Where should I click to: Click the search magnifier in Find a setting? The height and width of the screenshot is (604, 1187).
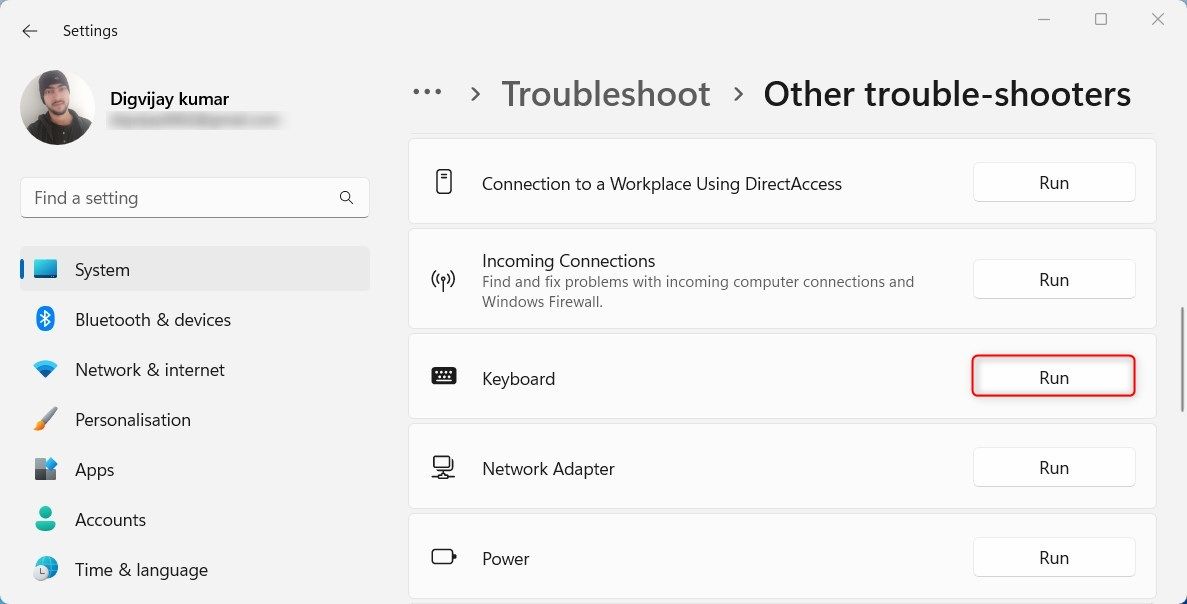pos(346,198)
